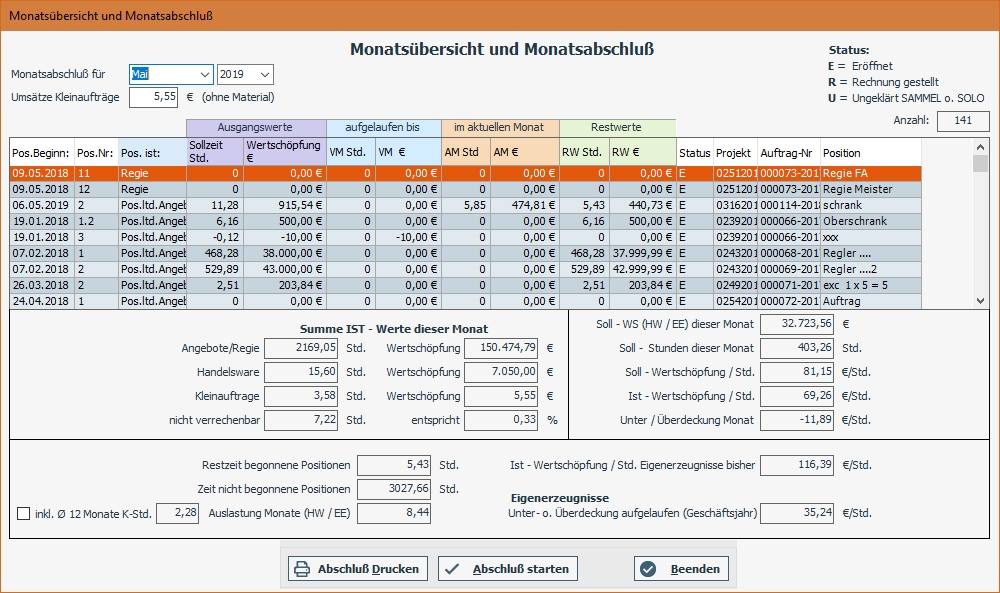This screenshot has height=593, width=1000.
Task: Click the table scrollbar down arrow
Action: (980, 299)
